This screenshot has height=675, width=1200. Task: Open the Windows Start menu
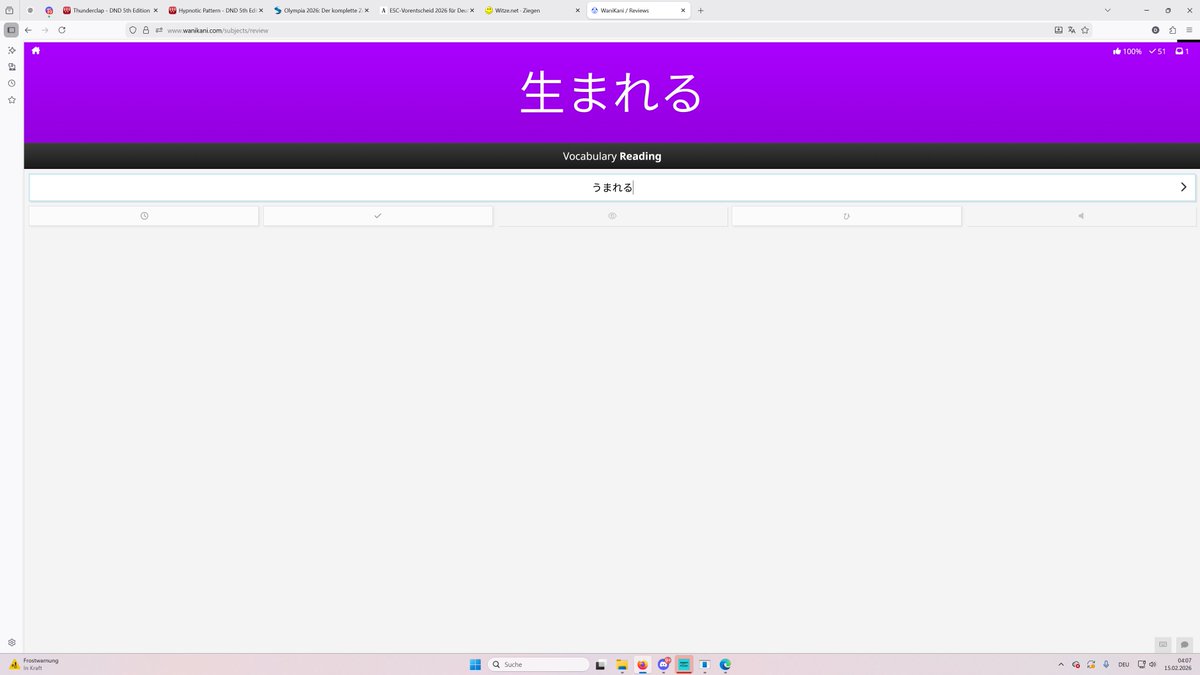coord(475,664)
